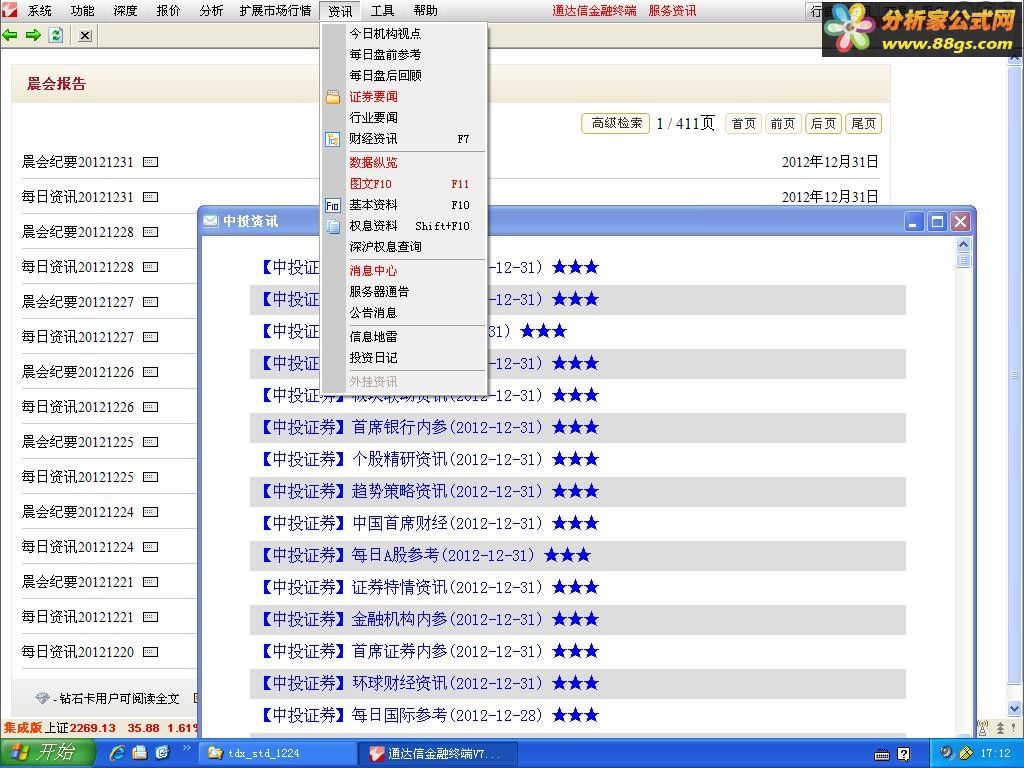This screenshot has height=768, width=1024.
Task: Choose 每日盘后回顾 menu entry
Action: (405, 75)
